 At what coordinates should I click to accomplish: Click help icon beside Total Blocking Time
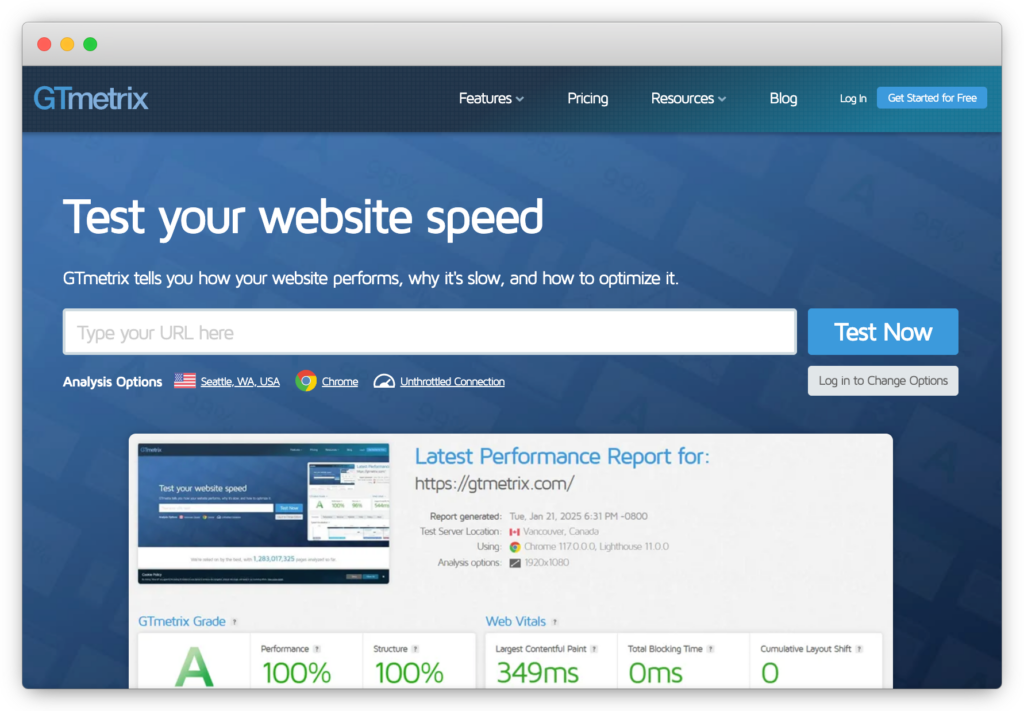point(711,649)
